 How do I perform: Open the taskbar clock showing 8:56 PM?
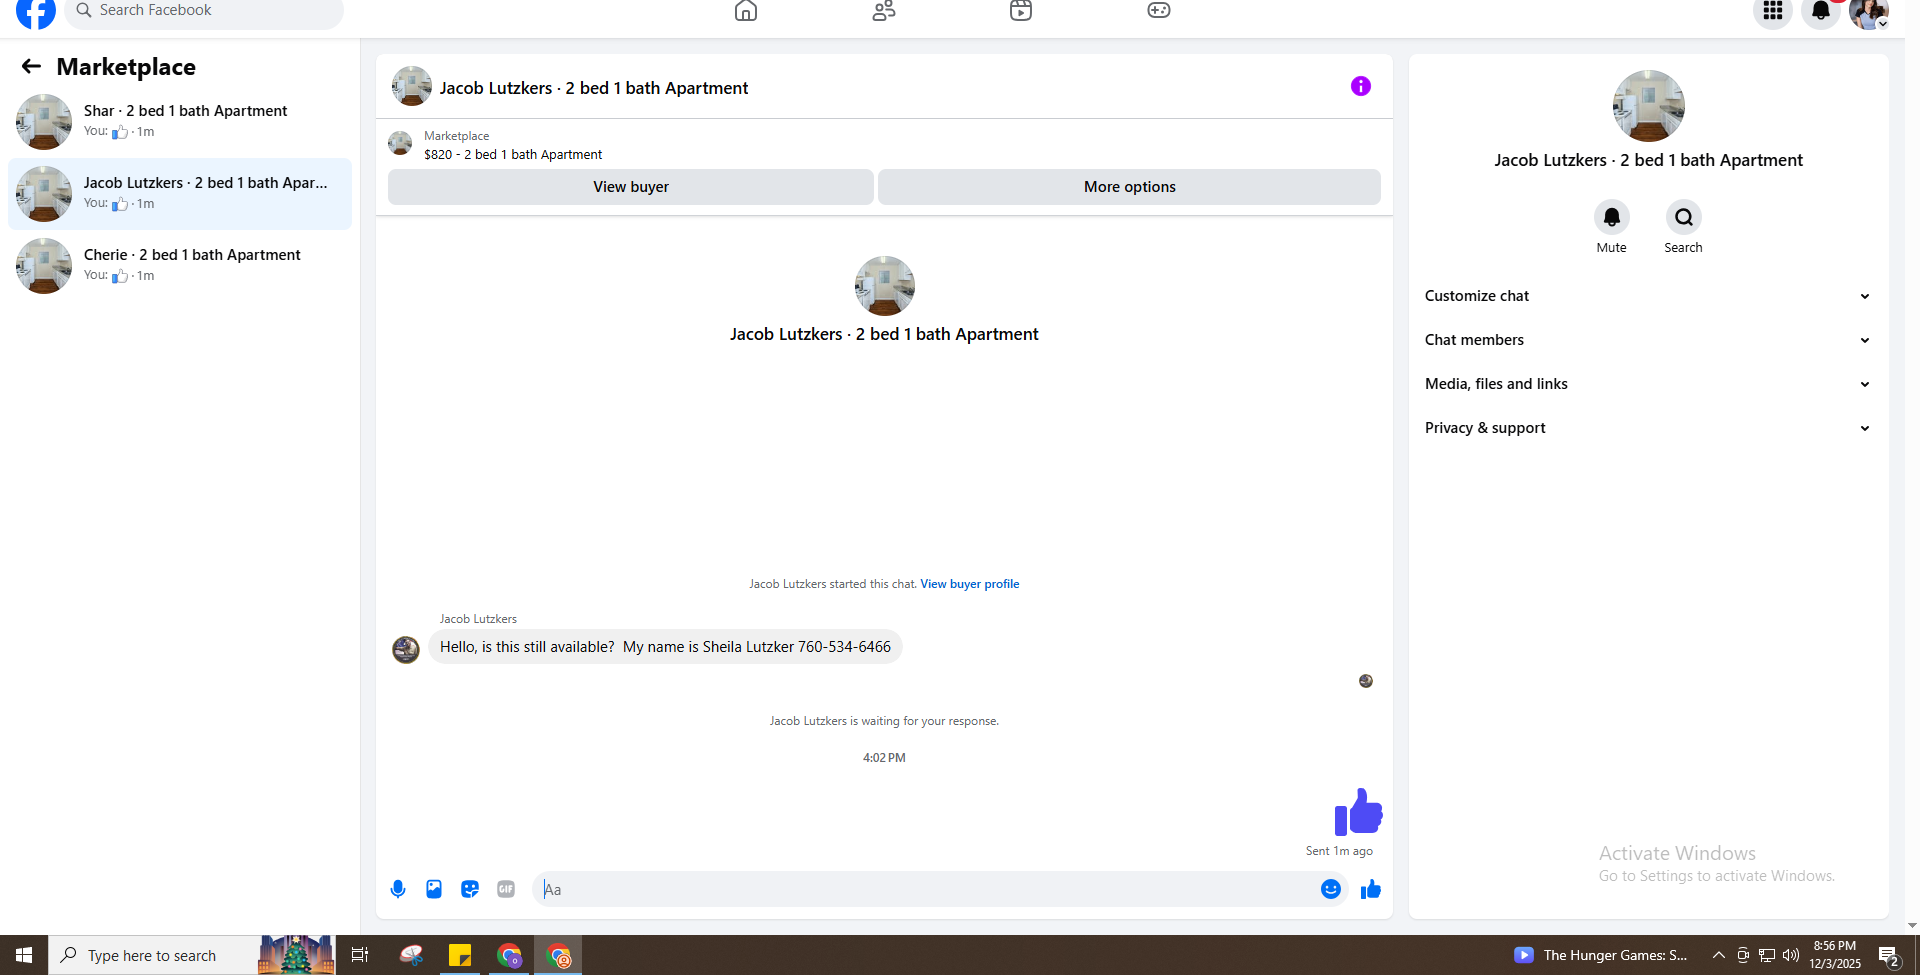point(1835,955)
